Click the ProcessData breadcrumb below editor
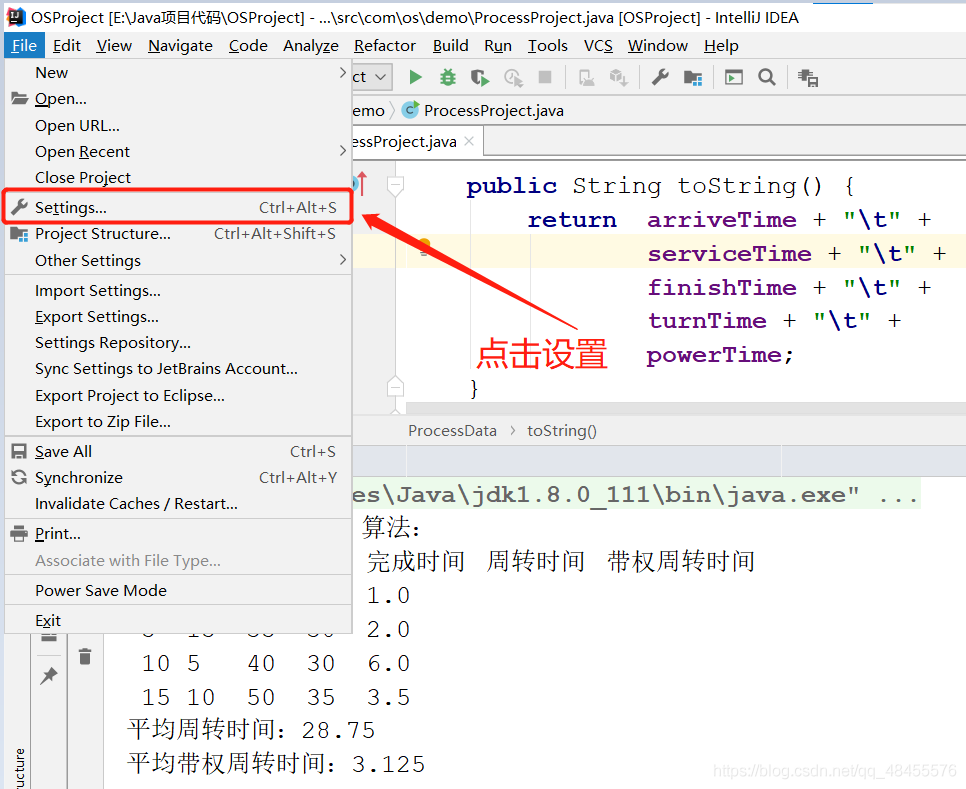The image size is (966, 789). coord(452,431)
